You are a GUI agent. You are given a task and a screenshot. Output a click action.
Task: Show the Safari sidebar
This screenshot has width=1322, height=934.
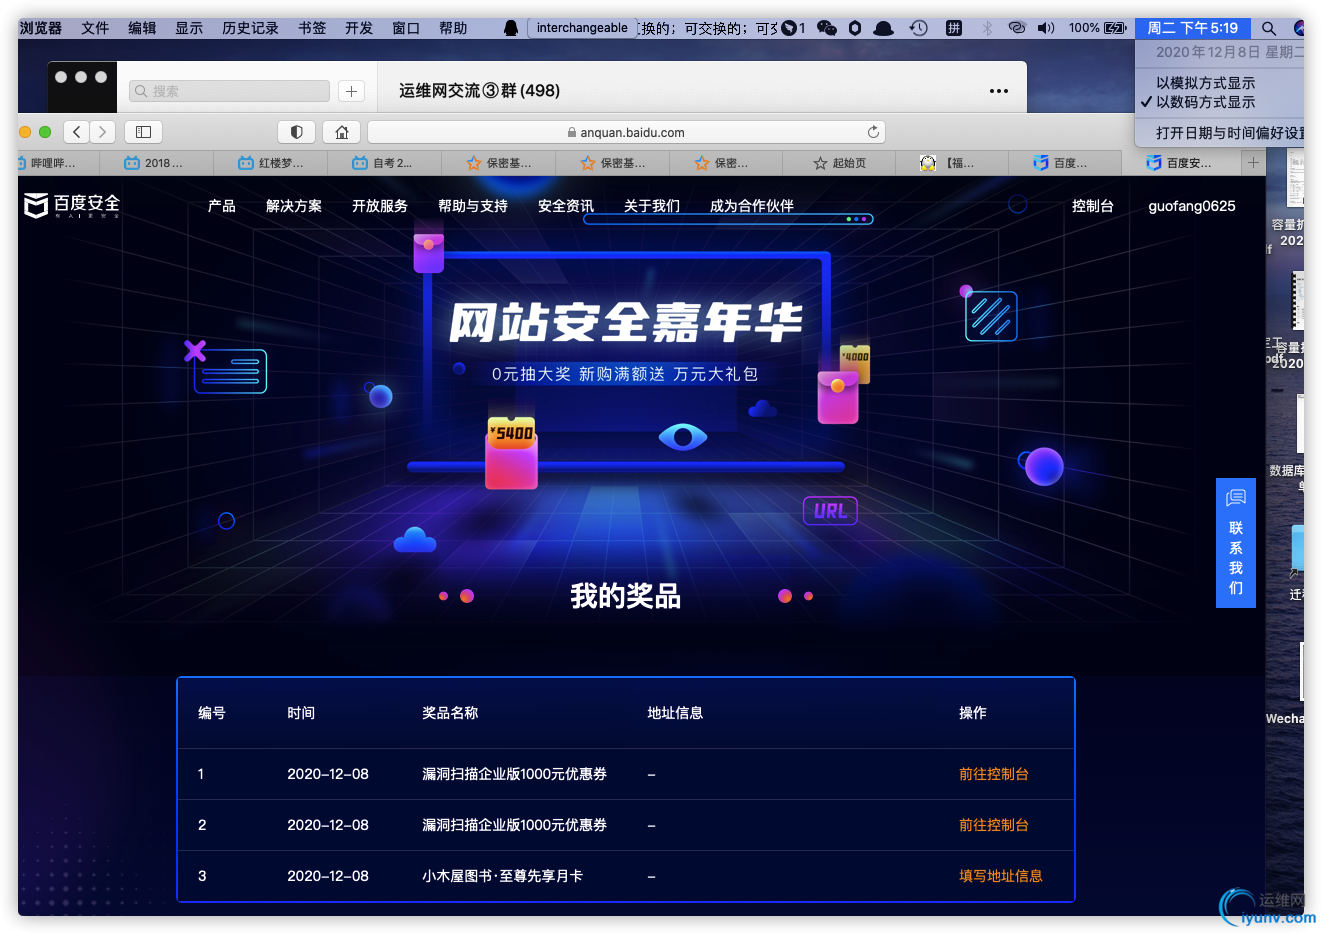click(143, 132)
